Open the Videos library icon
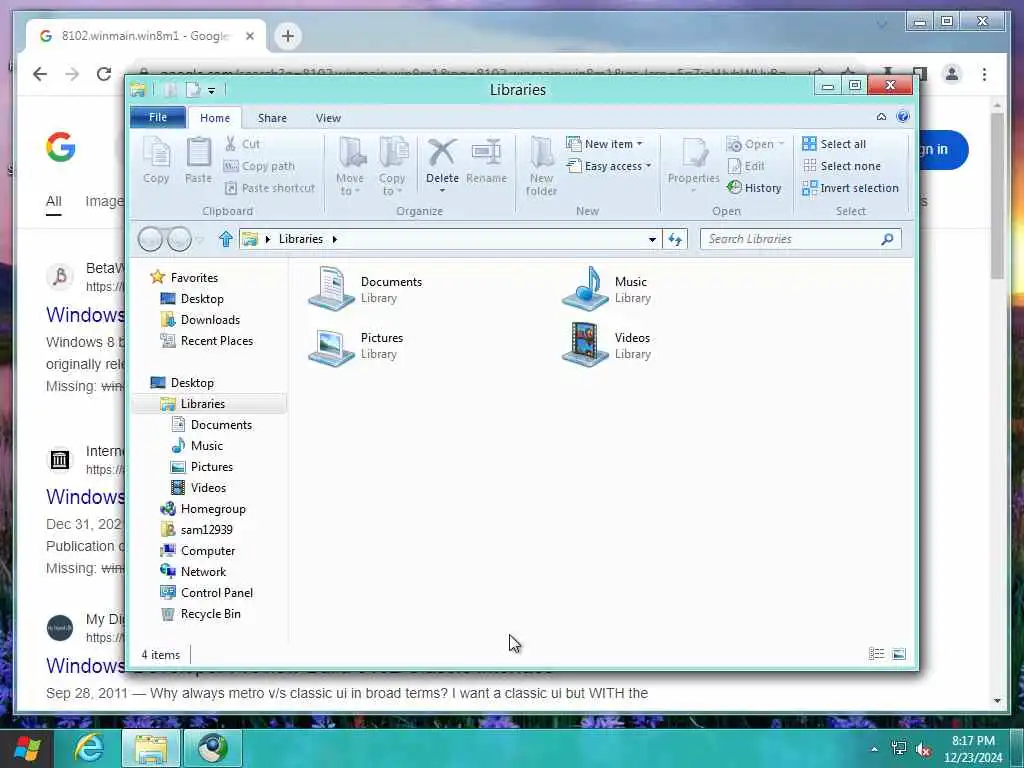Screen dimensions: 1024x768 585,345
